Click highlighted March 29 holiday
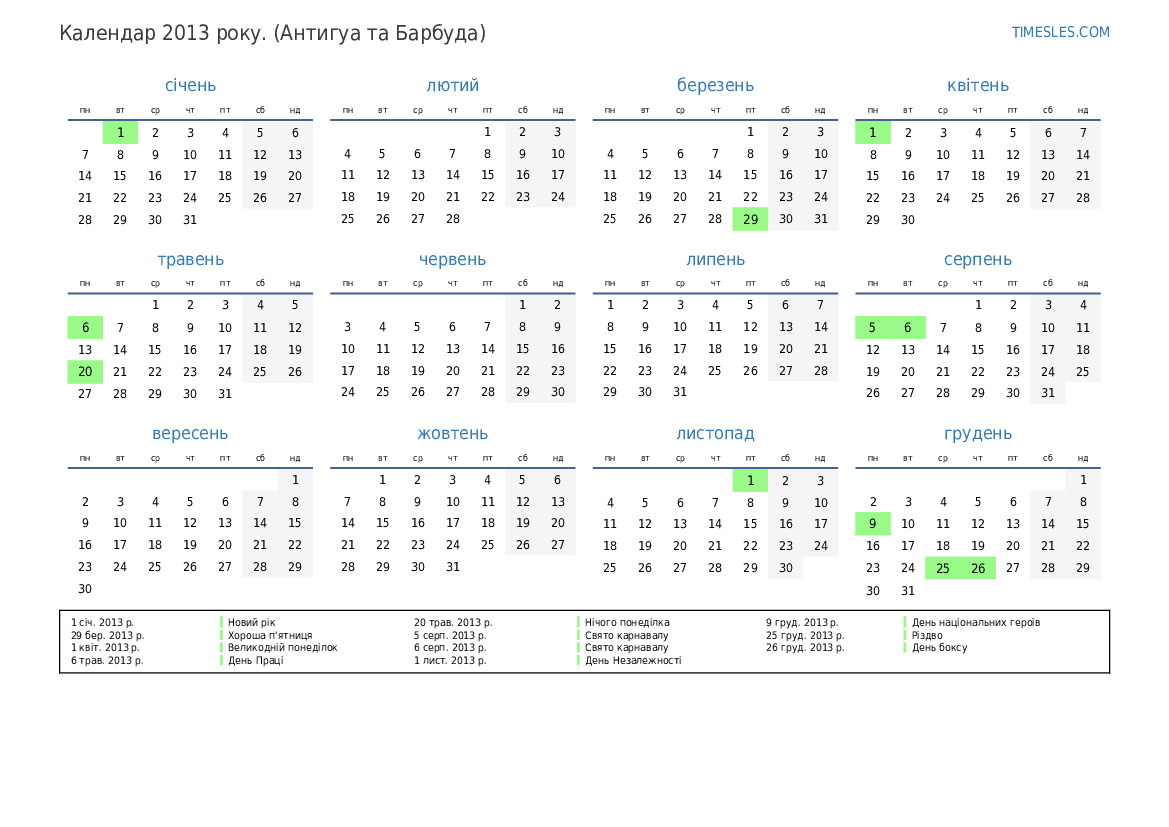The height and width of the screenshot is (827, 1169). [x=750, y=219]
